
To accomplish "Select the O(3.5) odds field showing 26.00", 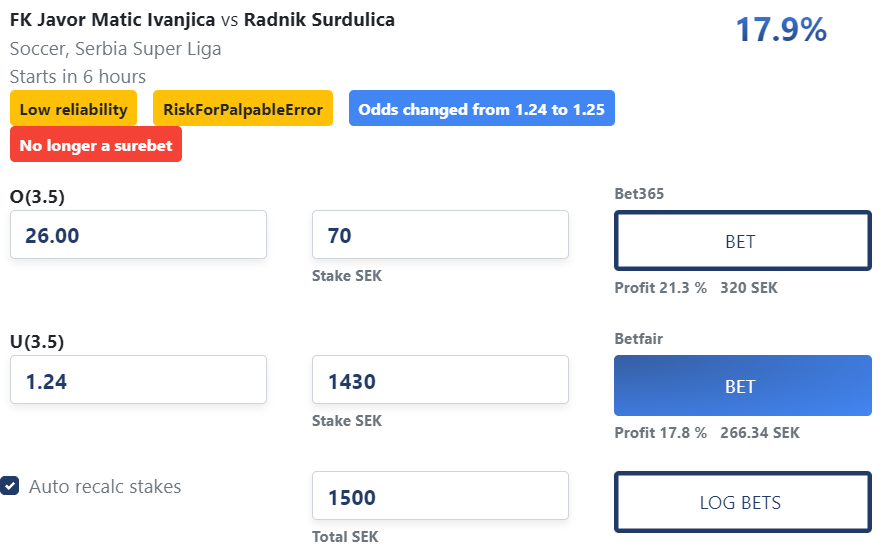I will point(138,235).
